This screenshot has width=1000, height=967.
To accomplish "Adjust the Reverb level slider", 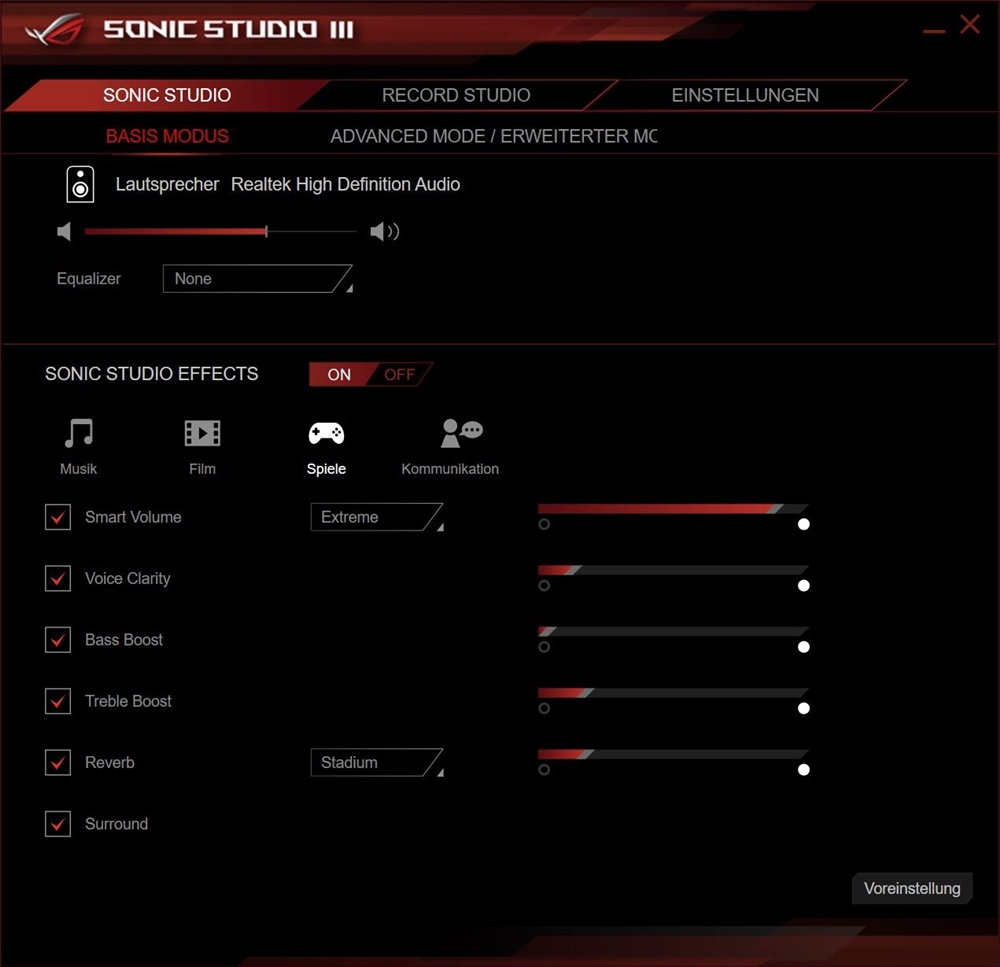I will [673, 754].
